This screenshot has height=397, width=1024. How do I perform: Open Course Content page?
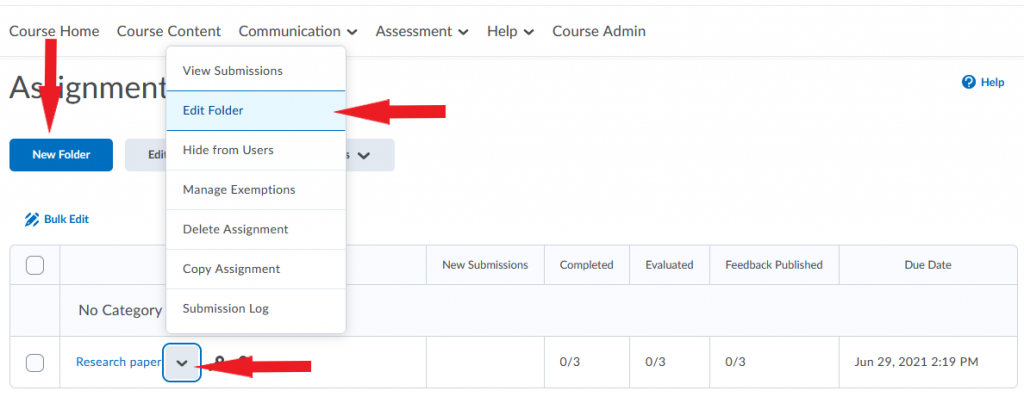point(168,31)
